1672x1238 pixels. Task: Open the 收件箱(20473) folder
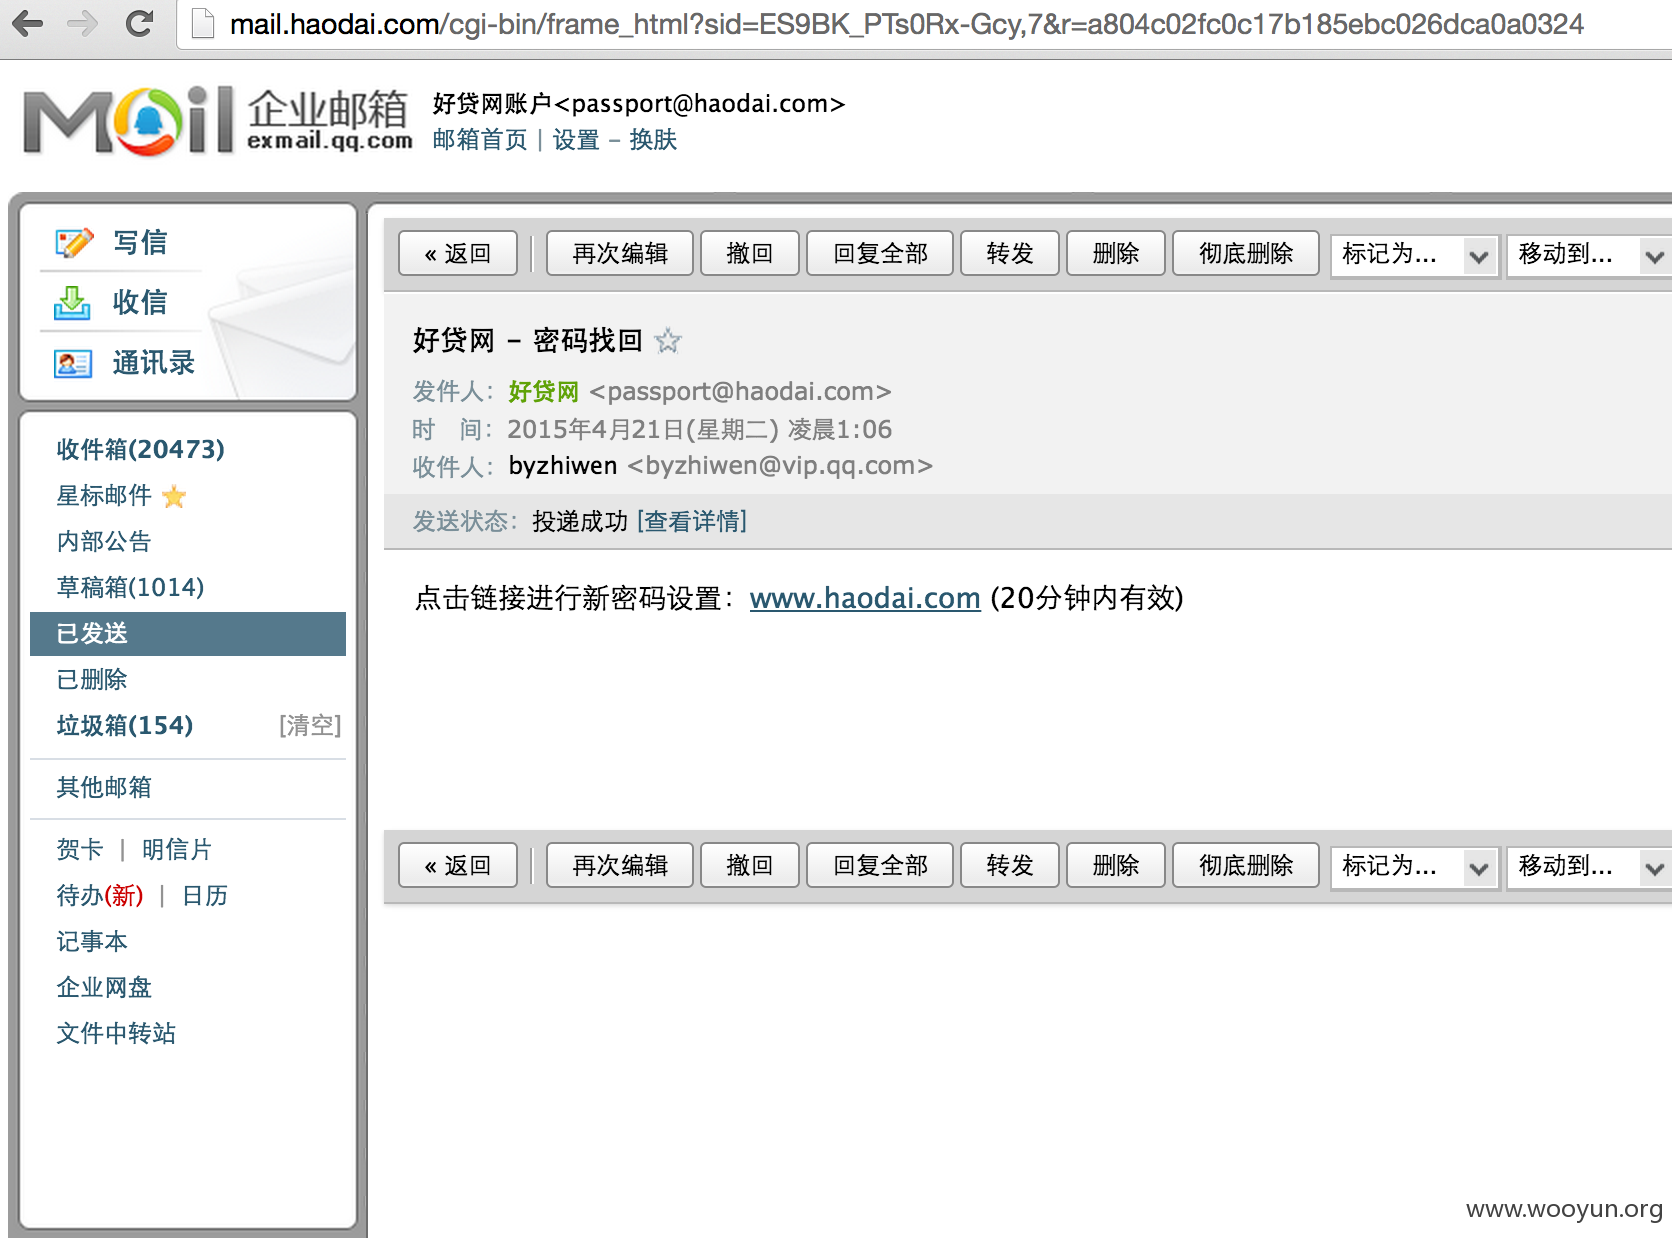pos(140,450)
